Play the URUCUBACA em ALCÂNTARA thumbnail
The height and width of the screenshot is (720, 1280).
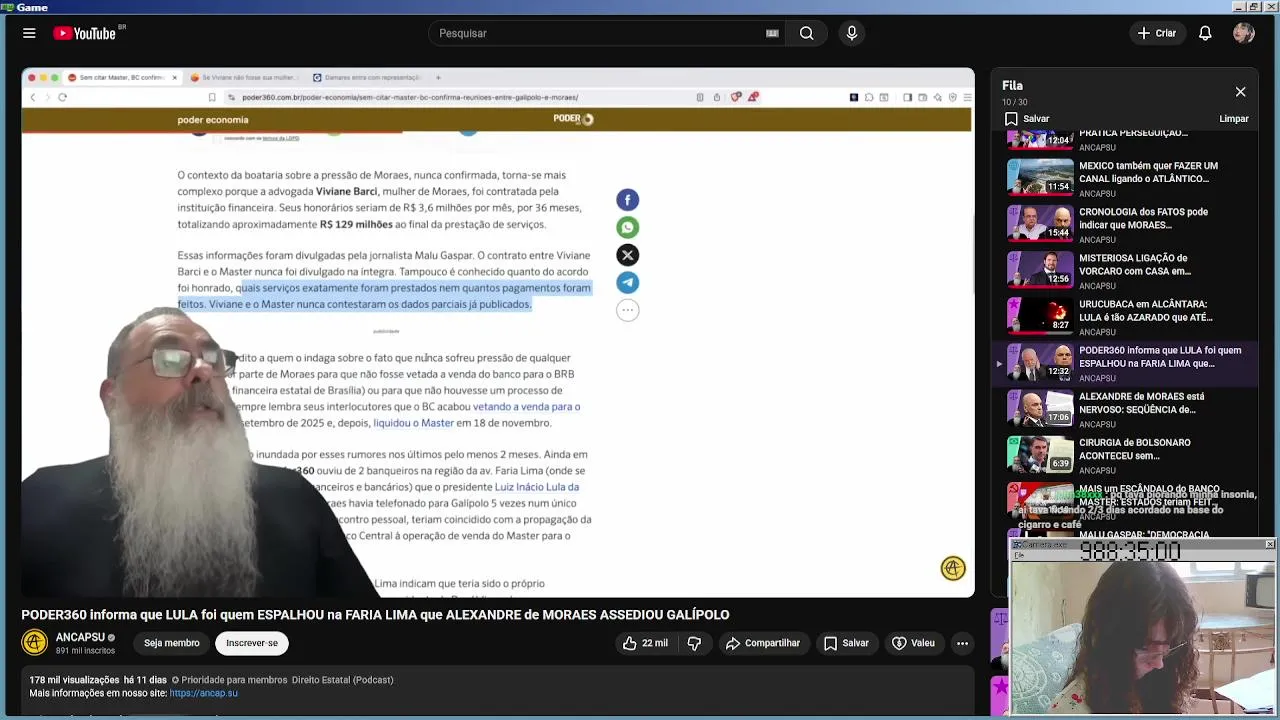point(1040,314)
